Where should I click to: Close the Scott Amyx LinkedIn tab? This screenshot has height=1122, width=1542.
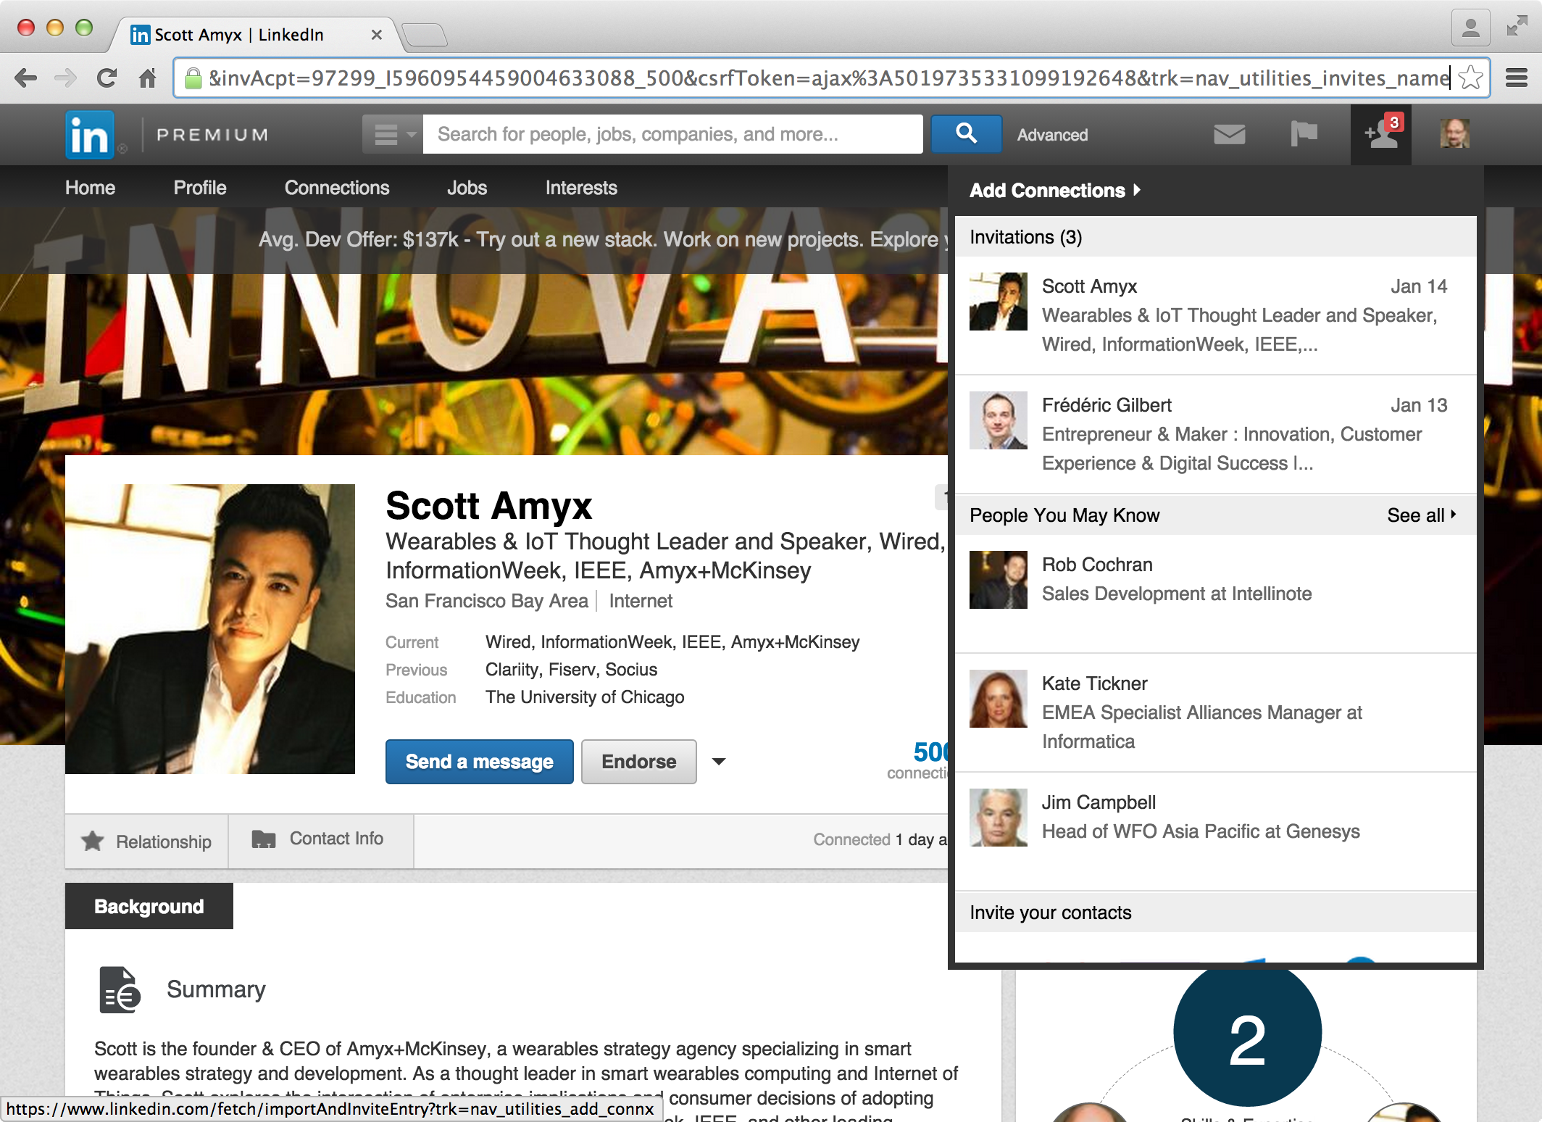click(x=376, y=34)
